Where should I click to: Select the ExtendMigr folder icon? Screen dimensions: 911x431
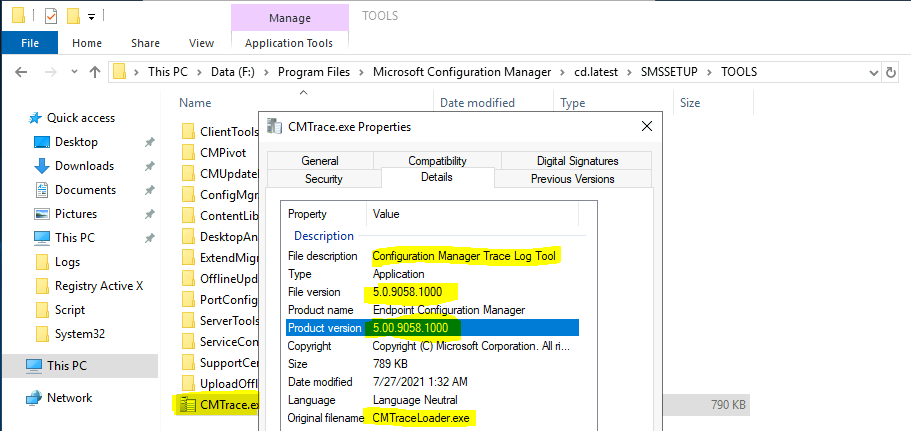click(x=188, y=257)
